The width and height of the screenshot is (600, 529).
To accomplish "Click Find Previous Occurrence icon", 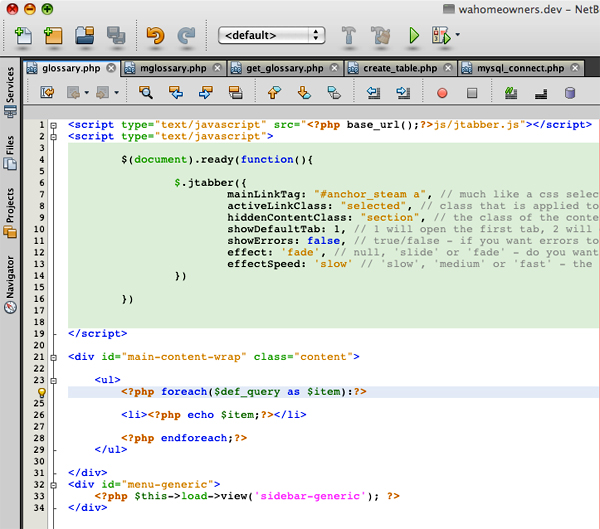I will tap(176, 92).
